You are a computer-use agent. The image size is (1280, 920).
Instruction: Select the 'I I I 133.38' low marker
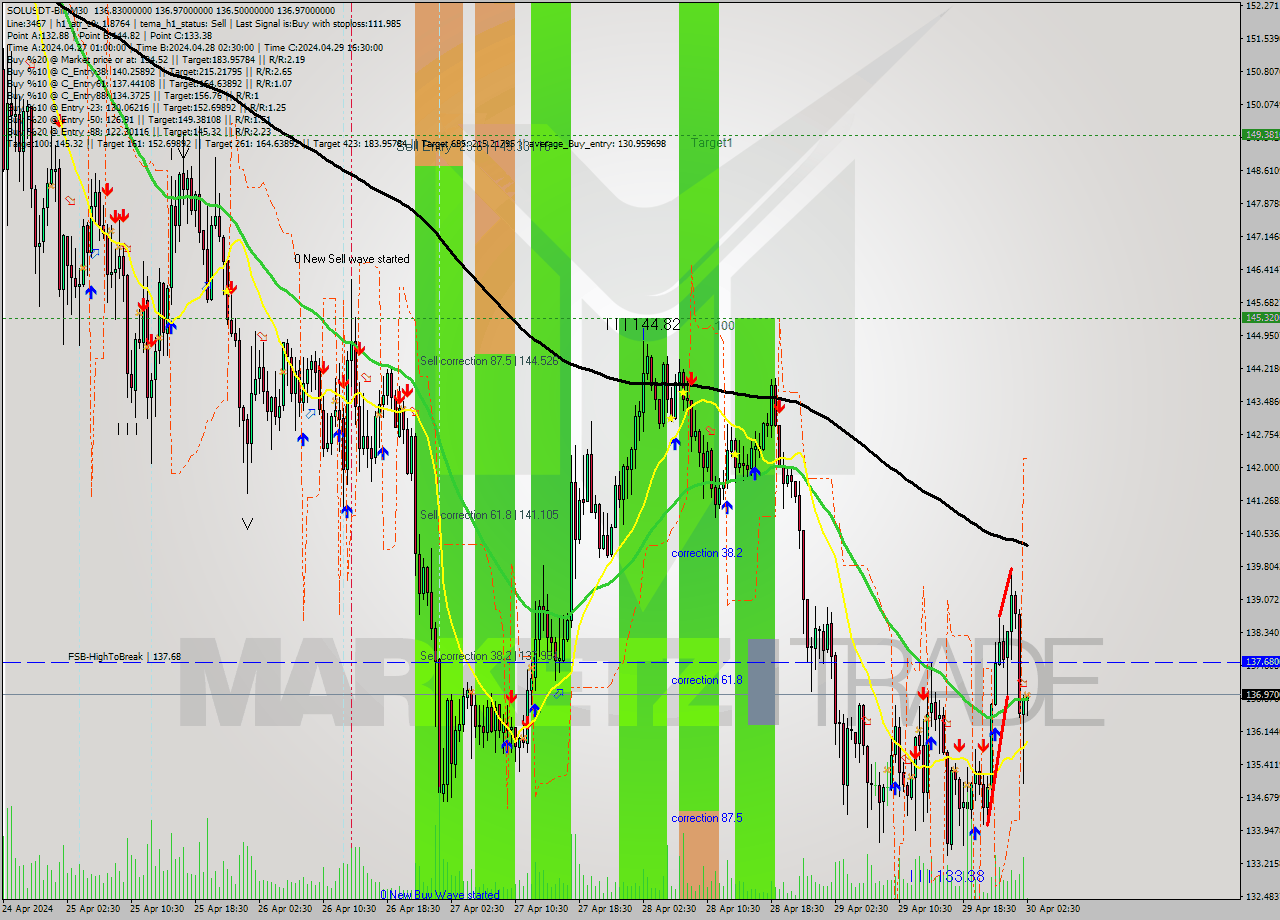(947, 876)
